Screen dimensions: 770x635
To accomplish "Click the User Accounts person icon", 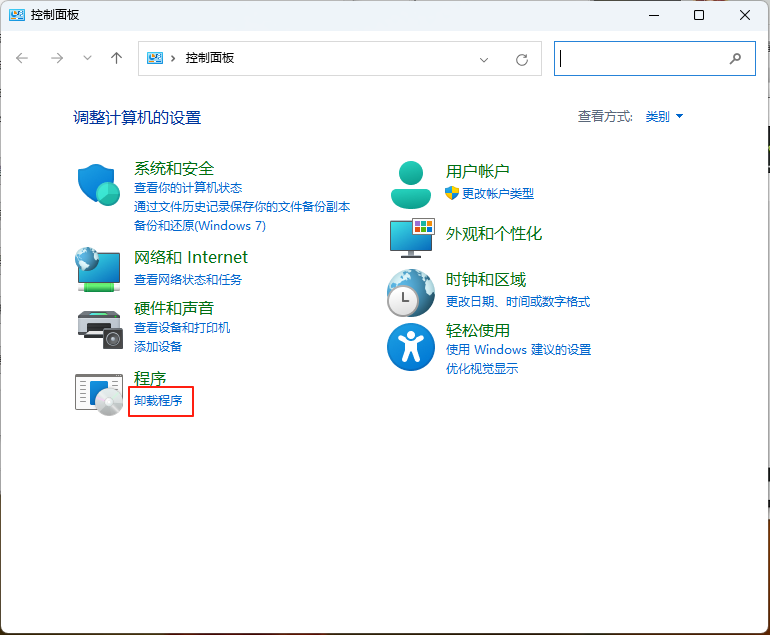I will point(411,185).
